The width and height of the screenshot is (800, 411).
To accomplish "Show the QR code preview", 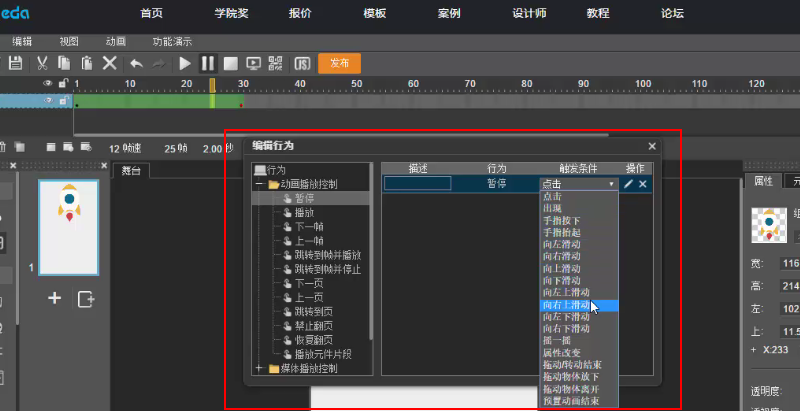I will tap(276, 64).
